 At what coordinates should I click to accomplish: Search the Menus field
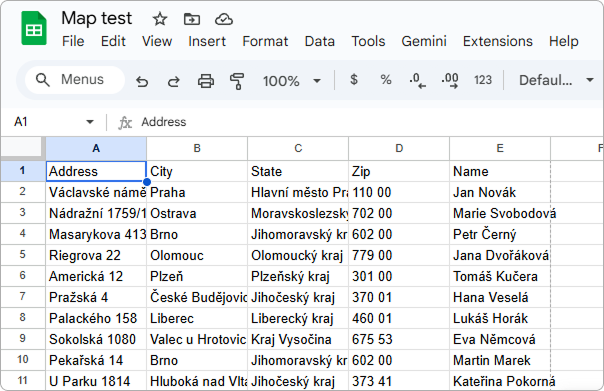75,80
